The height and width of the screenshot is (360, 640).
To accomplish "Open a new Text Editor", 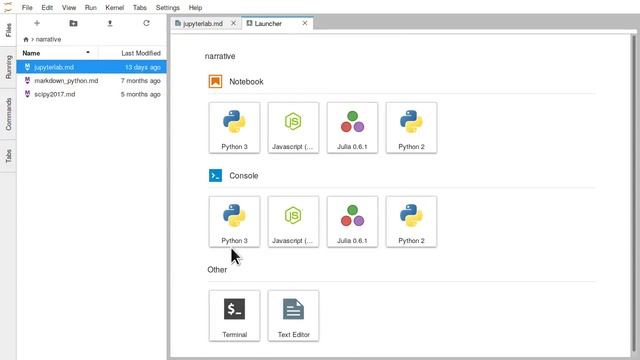I will point(293,316).
